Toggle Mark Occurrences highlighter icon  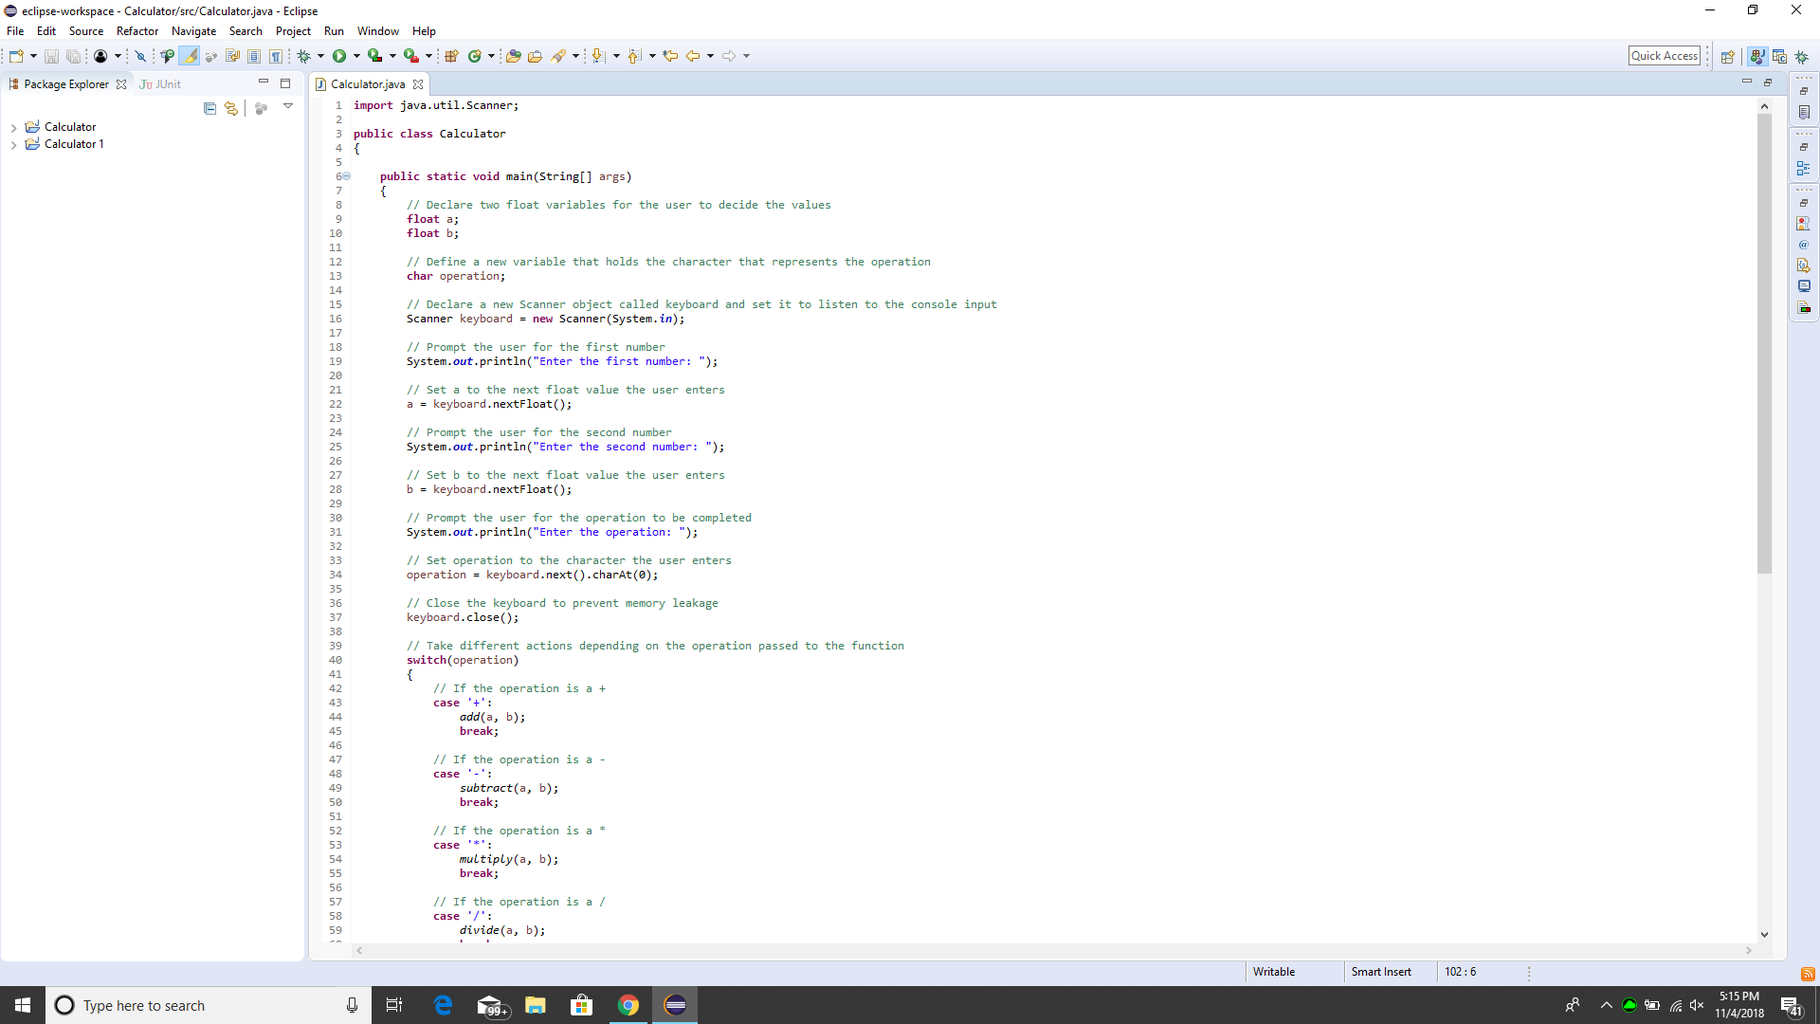(x=190, y=56)
